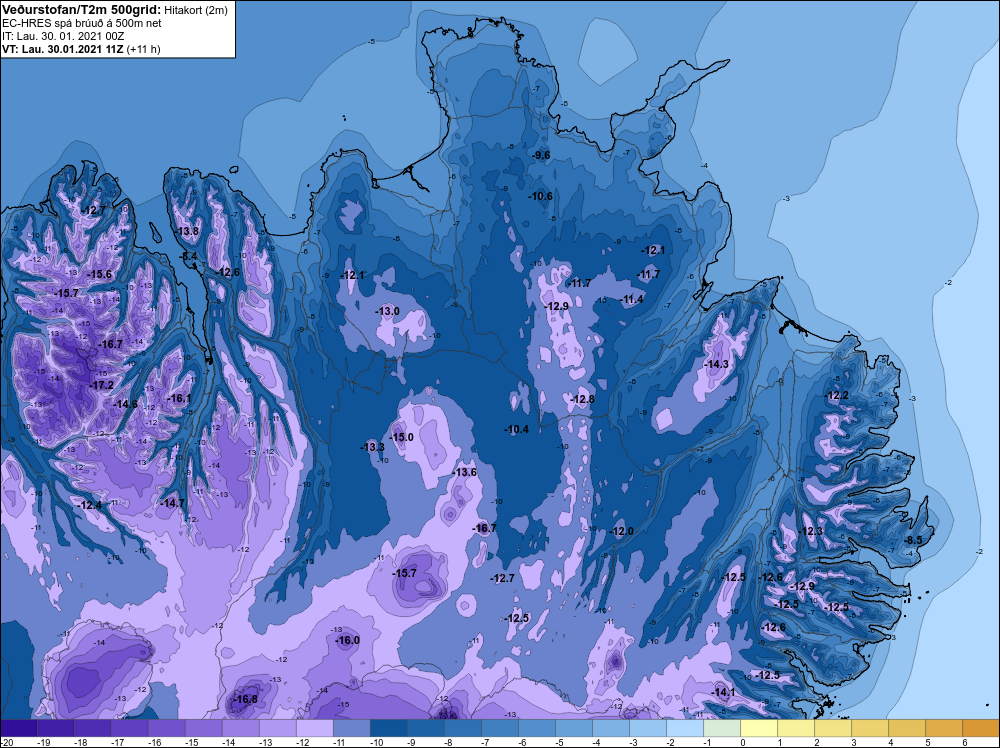Click the -16.1 temperature label
The image size is (1000, 748).
(179, 398)
